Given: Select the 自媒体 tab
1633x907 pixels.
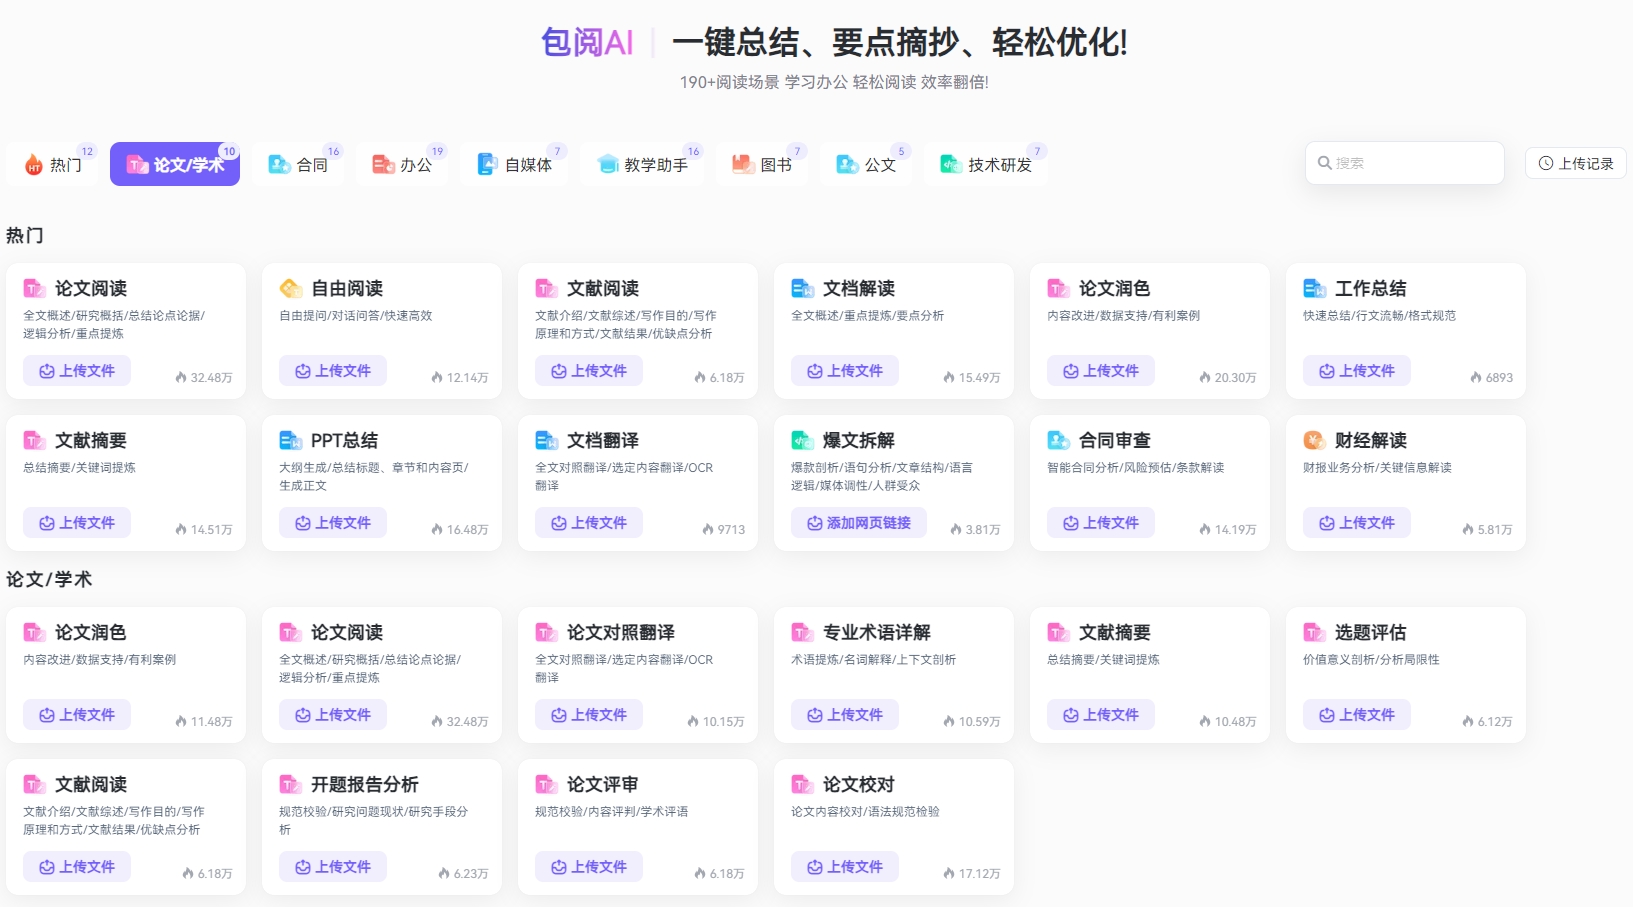Looking at the screenshot, I should [515, 165].
